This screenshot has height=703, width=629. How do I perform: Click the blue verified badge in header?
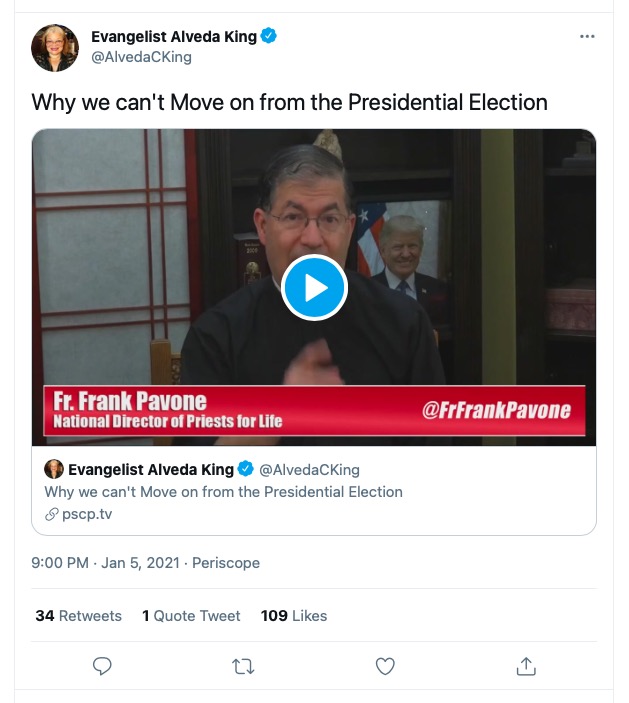pyautogui.click(x=269, y=37)
